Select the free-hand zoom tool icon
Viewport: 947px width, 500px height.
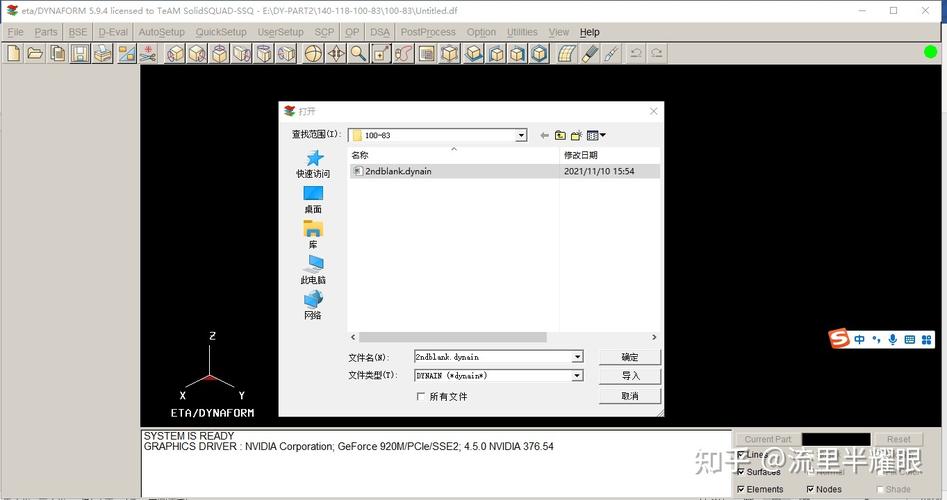coord(403,54)
